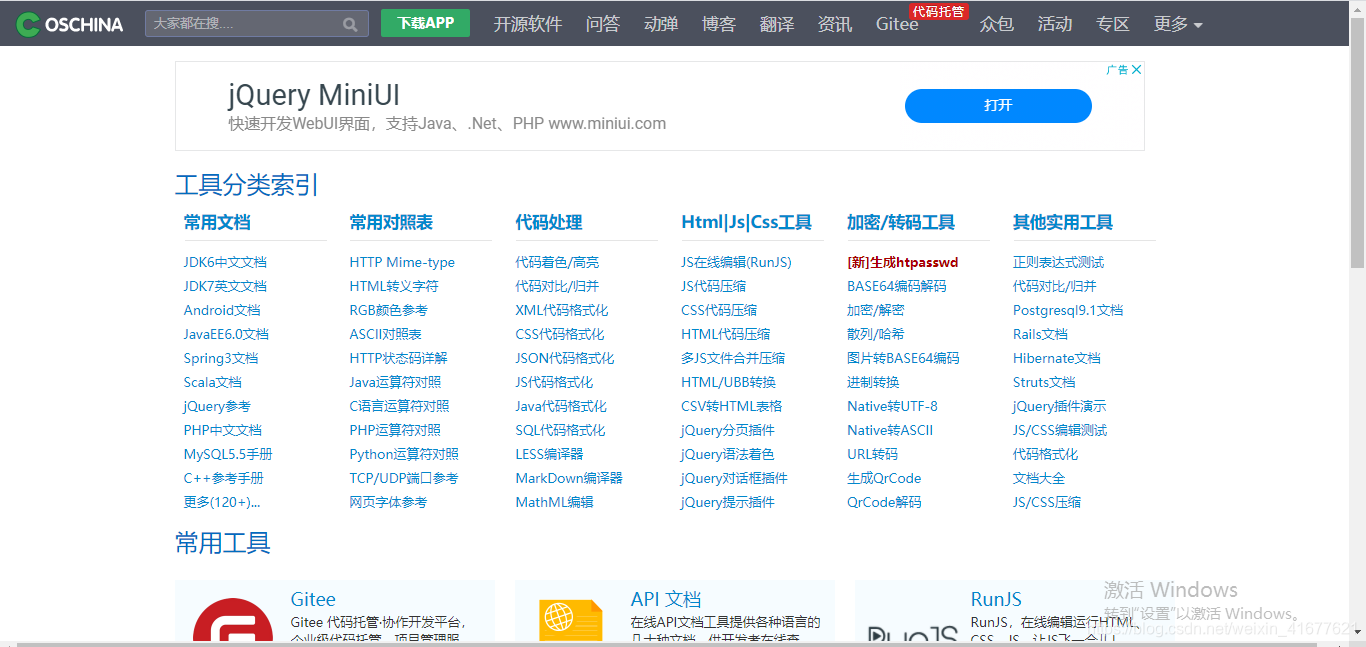Expand the 更多 dropdown menu
The image size is (1366, 647).
(x=1178, y=24)
